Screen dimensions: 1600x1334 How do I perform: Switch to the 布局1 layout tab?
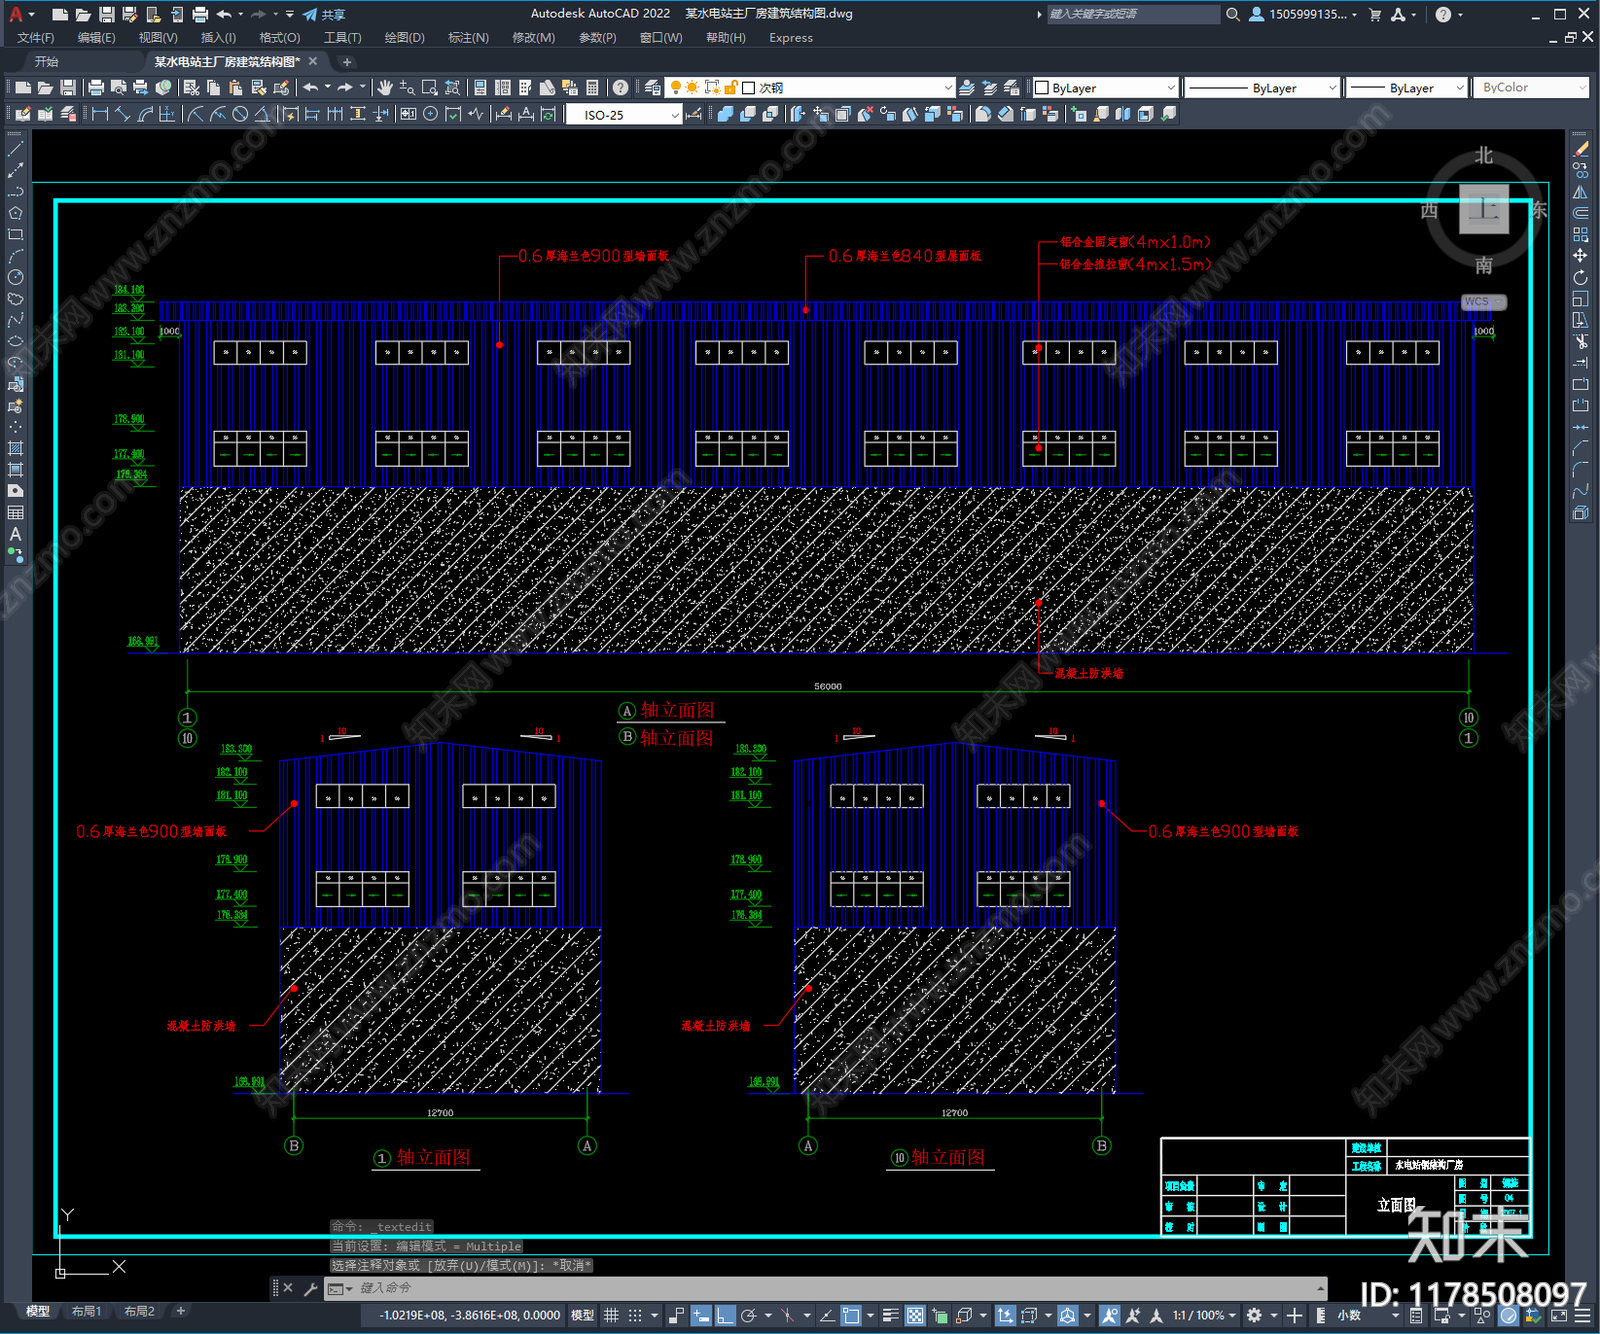pyautogui.click(x=86, y=1311)
